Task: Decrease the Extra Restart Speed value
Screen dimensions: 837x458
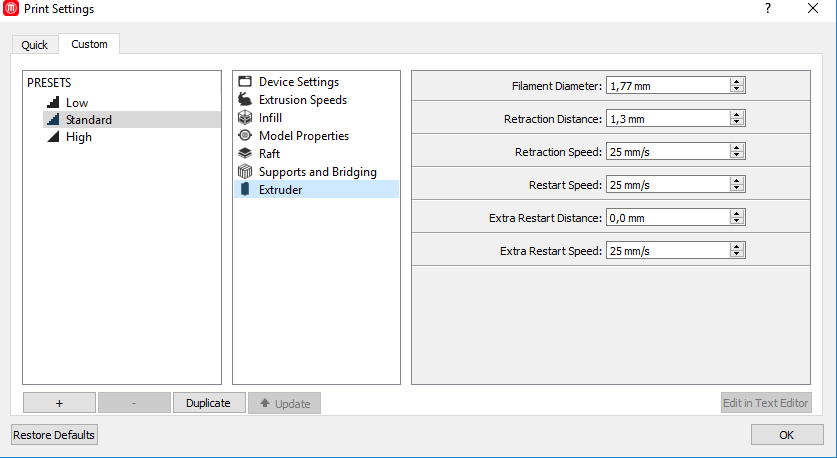Action: tap(737, 254)
